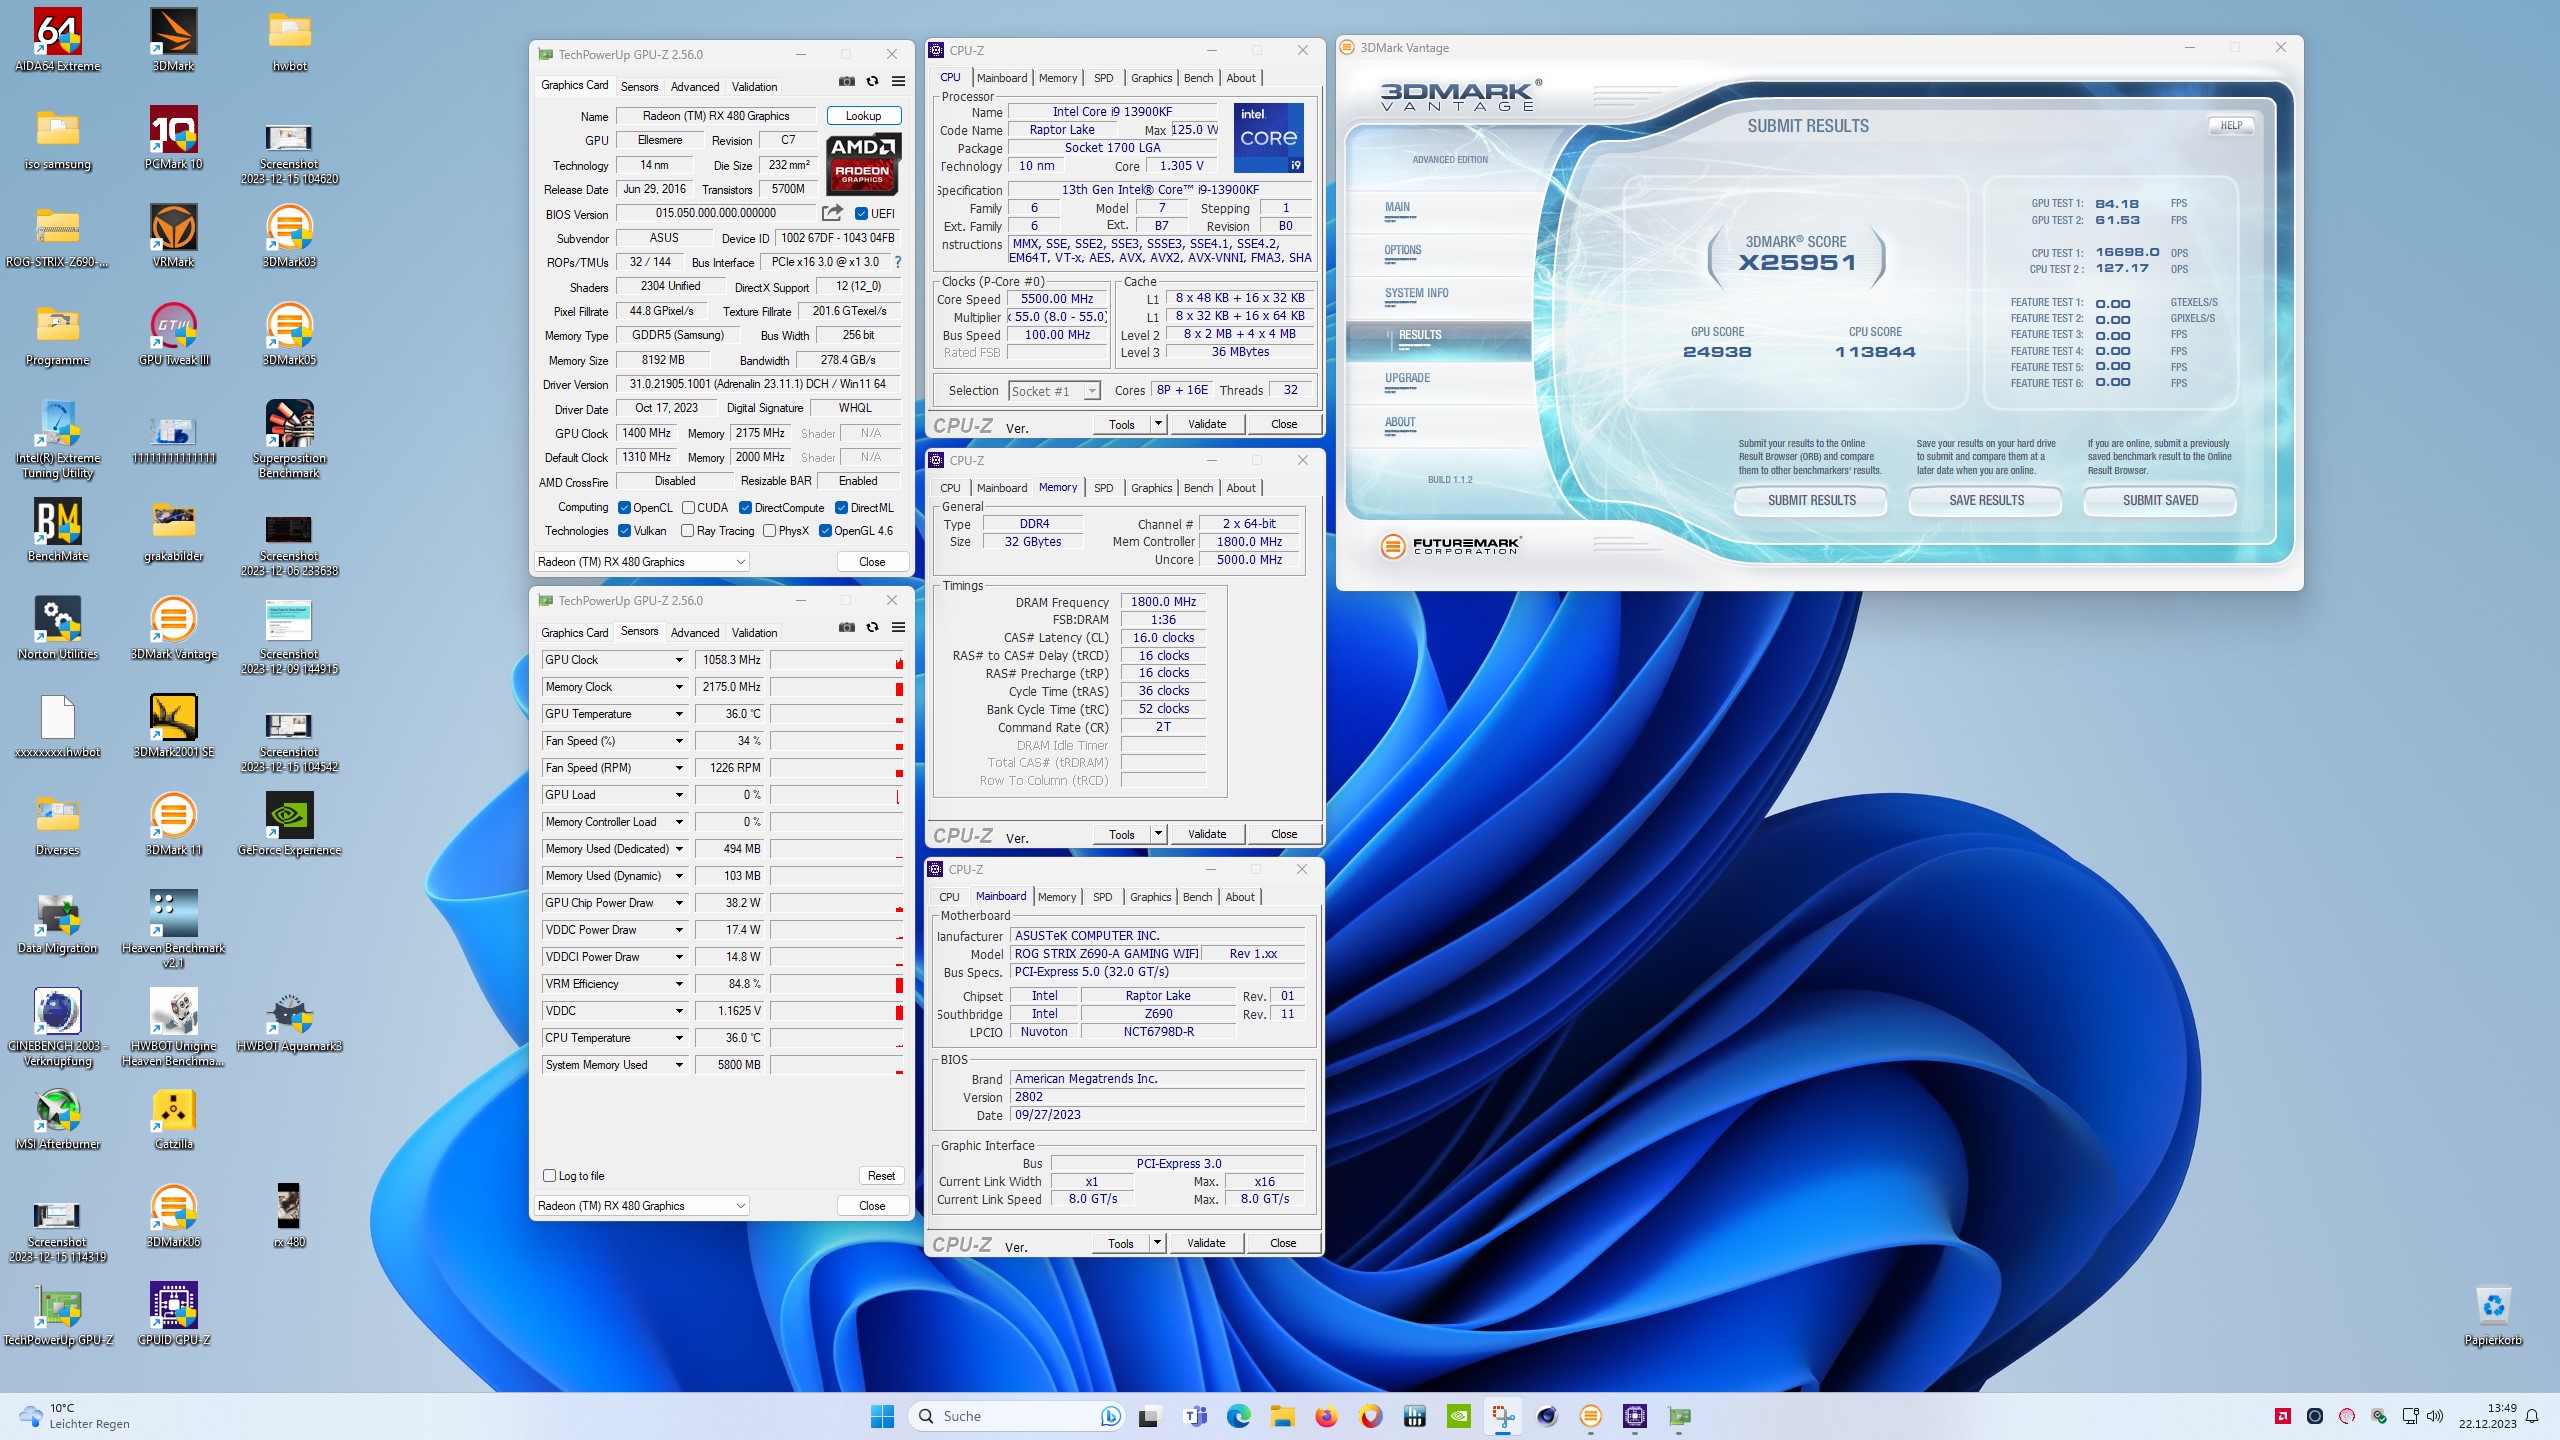This screenshot has height=1440, width=2560.
Task: Open Bench tab in CPU-Z Memory window
Action: (1198, 488)
